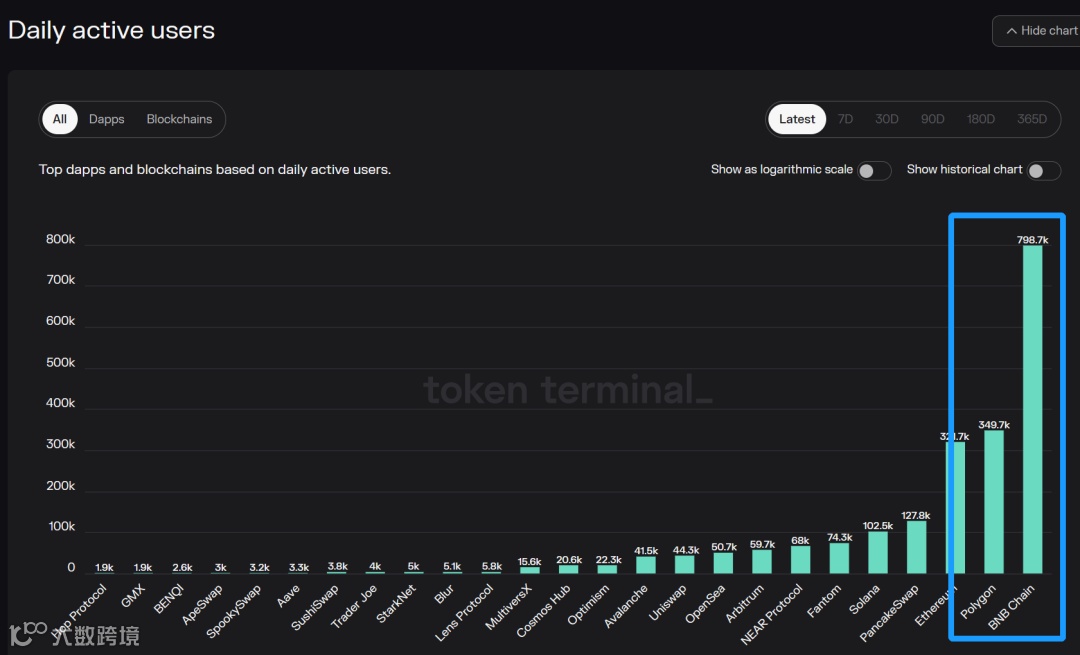Select the All filter tab

pos(60,119)
